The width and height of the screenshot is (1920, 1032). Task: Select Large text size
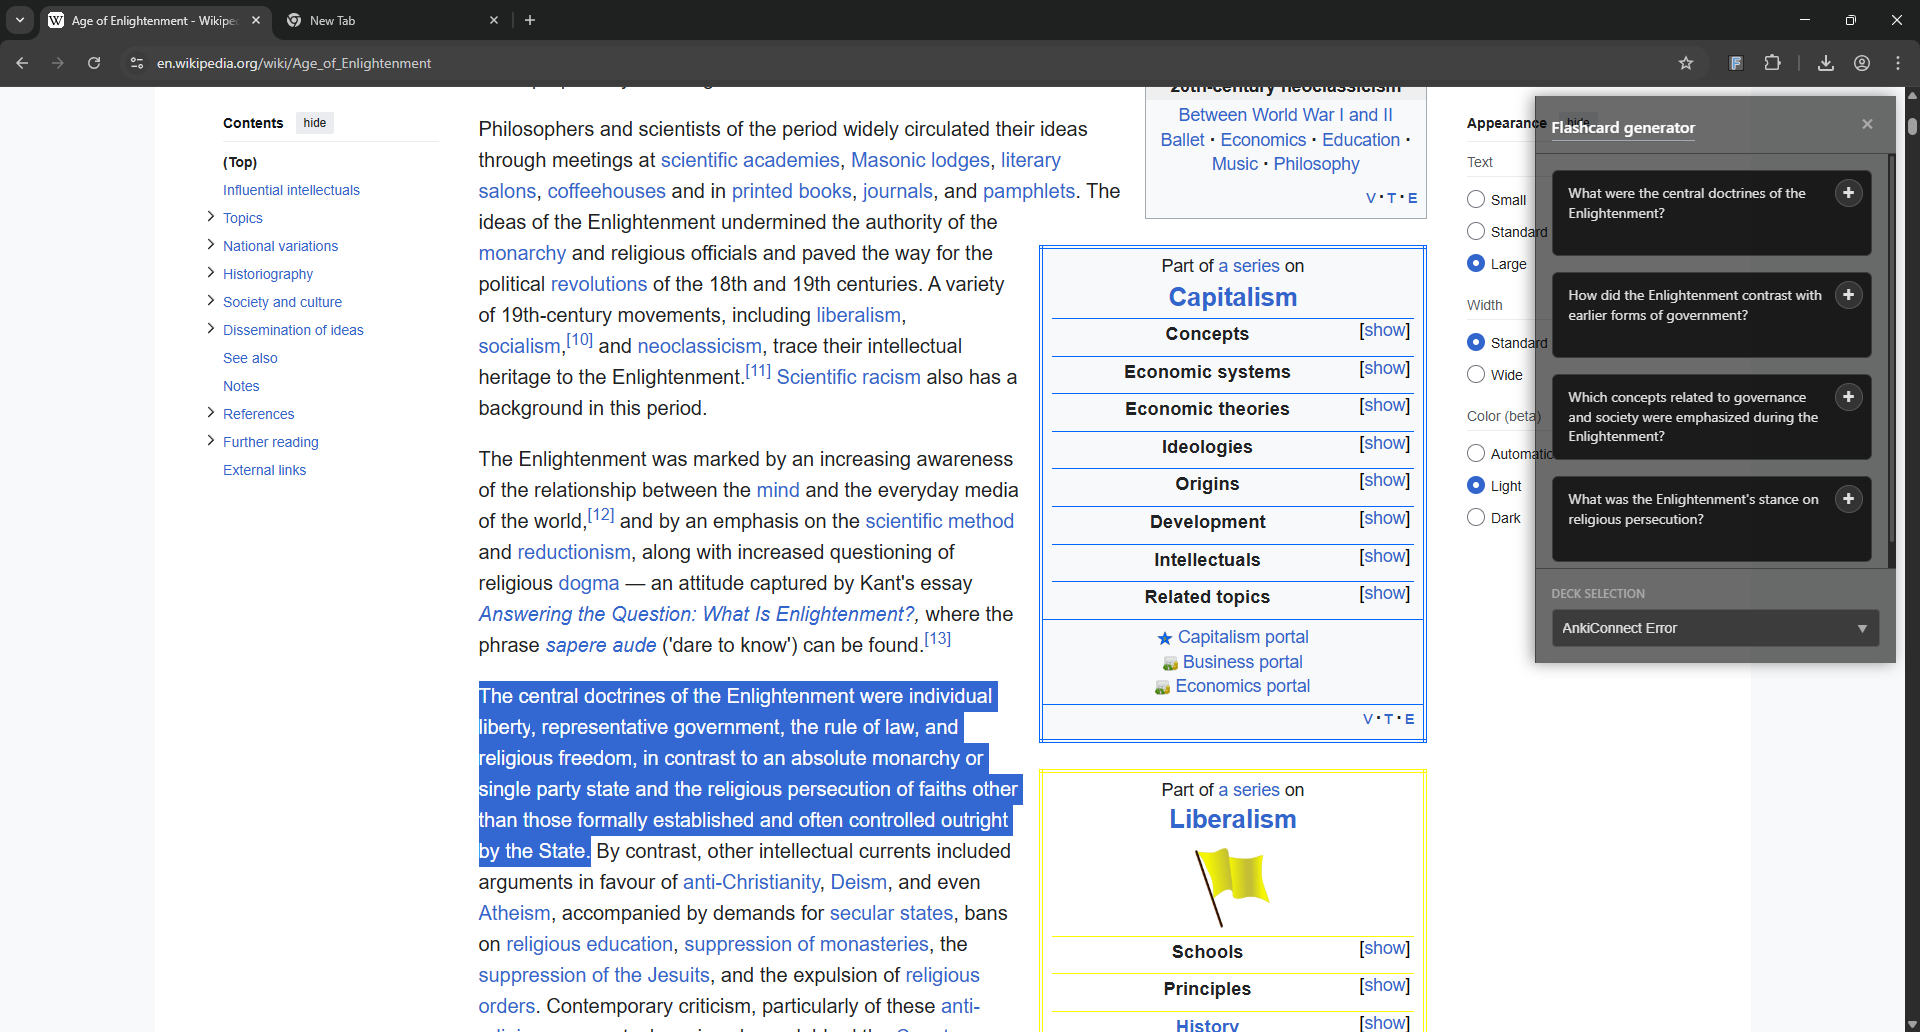pos(1476,263)
